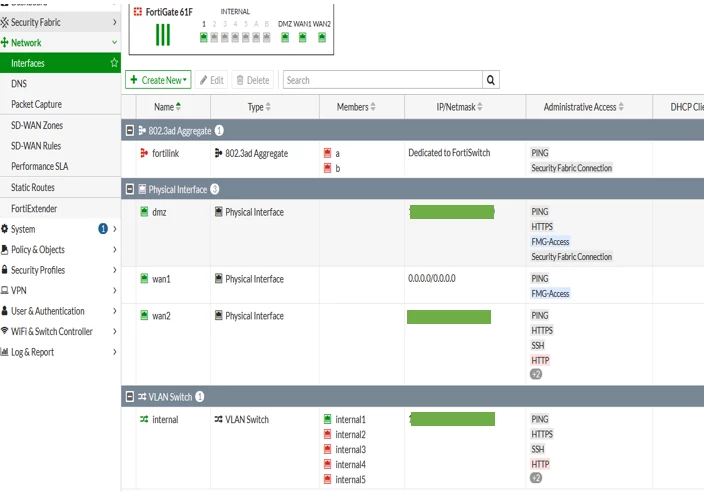Select the WAN1 port icon in faceplate
707x492 pixels.
tap(303, 37)
